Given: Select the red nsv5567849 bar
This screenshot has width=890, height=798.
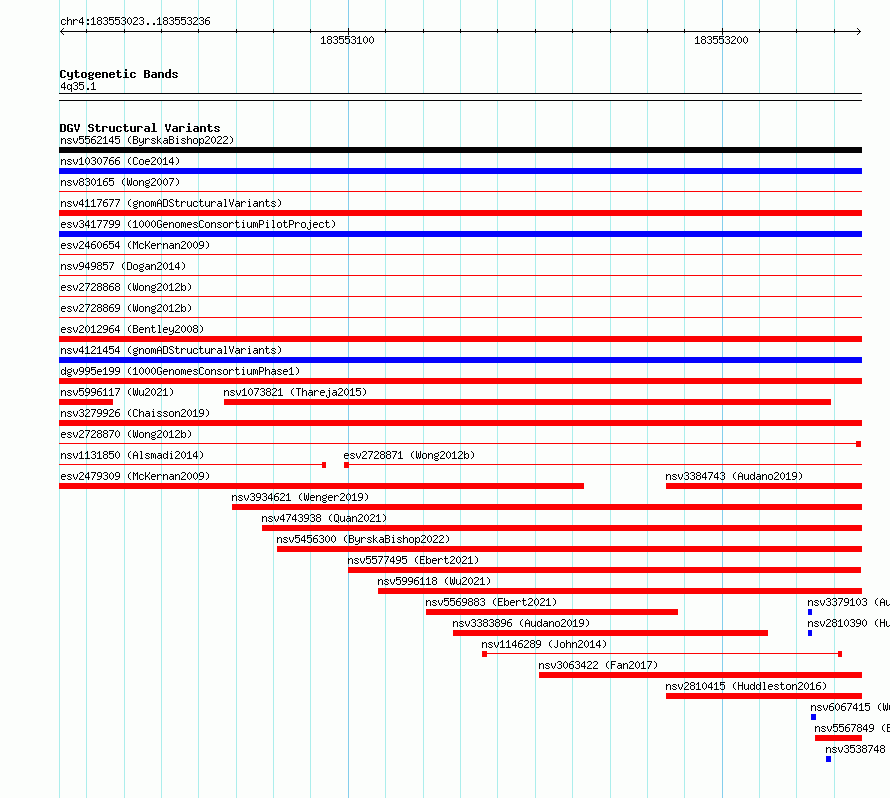Looking at the screenshot, I should (x=838, y=738).
